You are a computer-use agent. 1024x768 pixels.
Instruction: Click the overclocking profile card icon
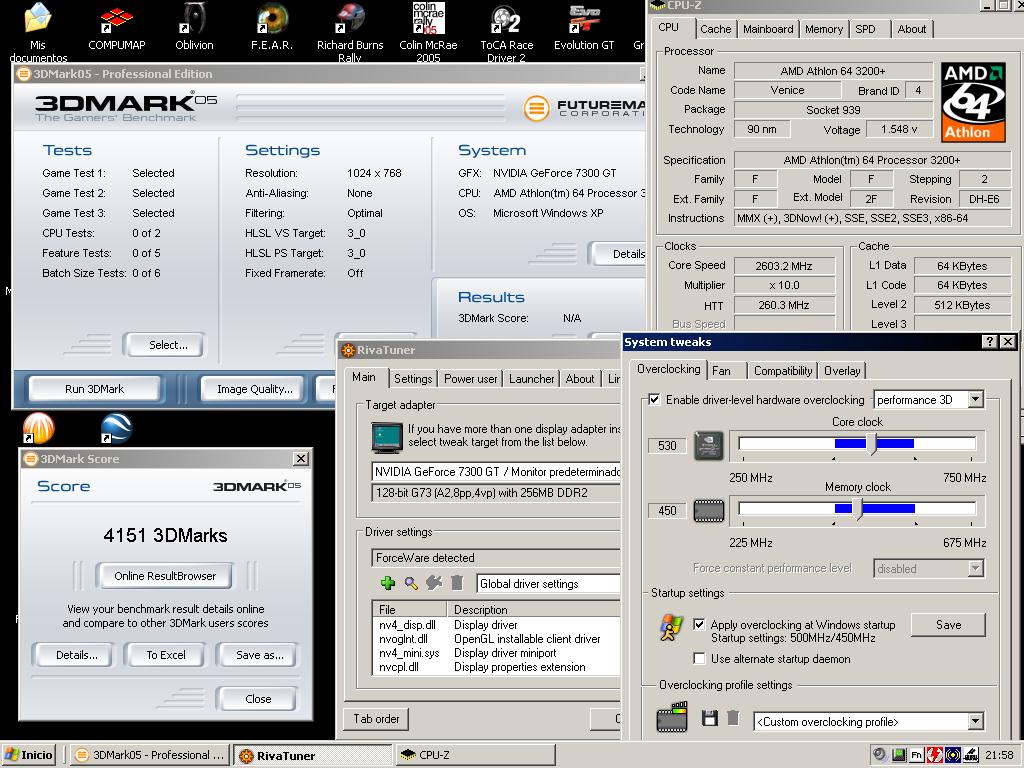coord(671,716)
